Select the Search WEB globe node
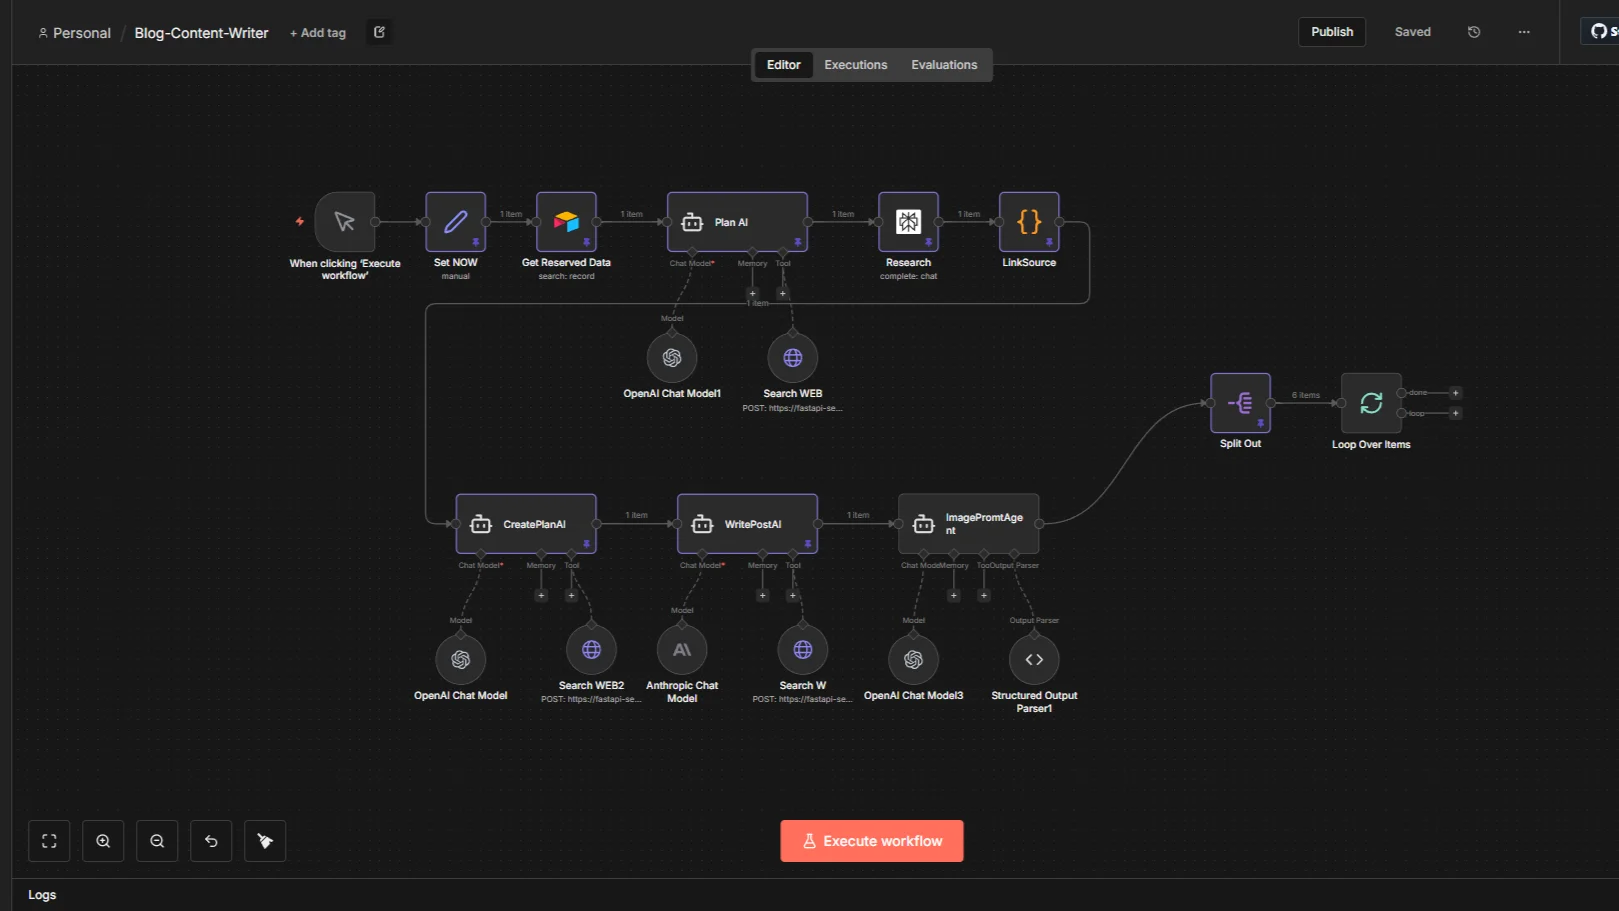 click(x=792, y=358)
